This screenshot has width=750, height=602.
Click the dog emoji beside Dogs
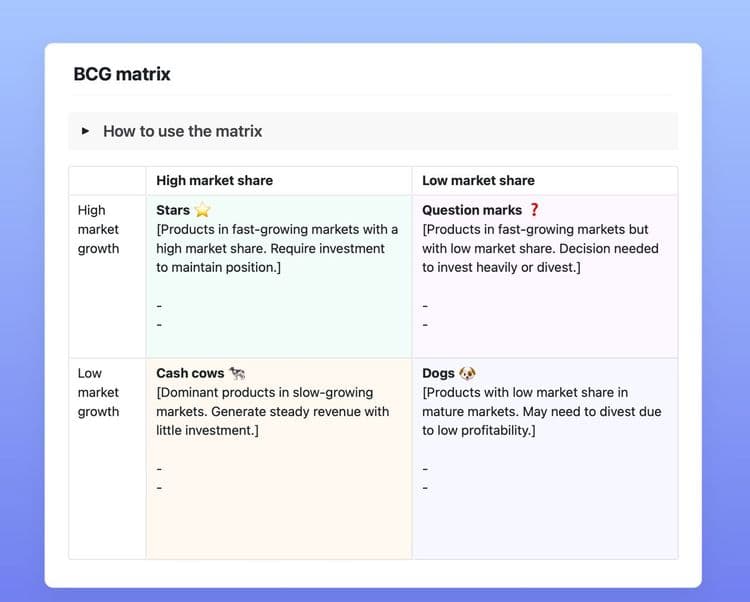[467, 373]
